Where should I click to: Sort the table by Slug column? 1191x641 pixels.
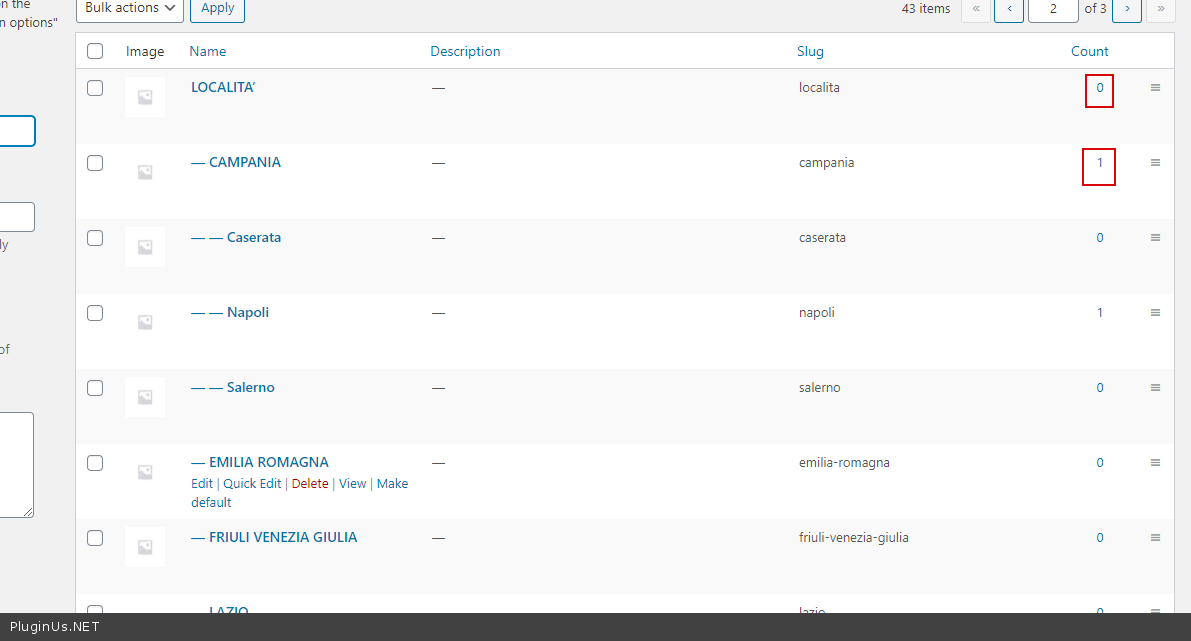[810, 51]
